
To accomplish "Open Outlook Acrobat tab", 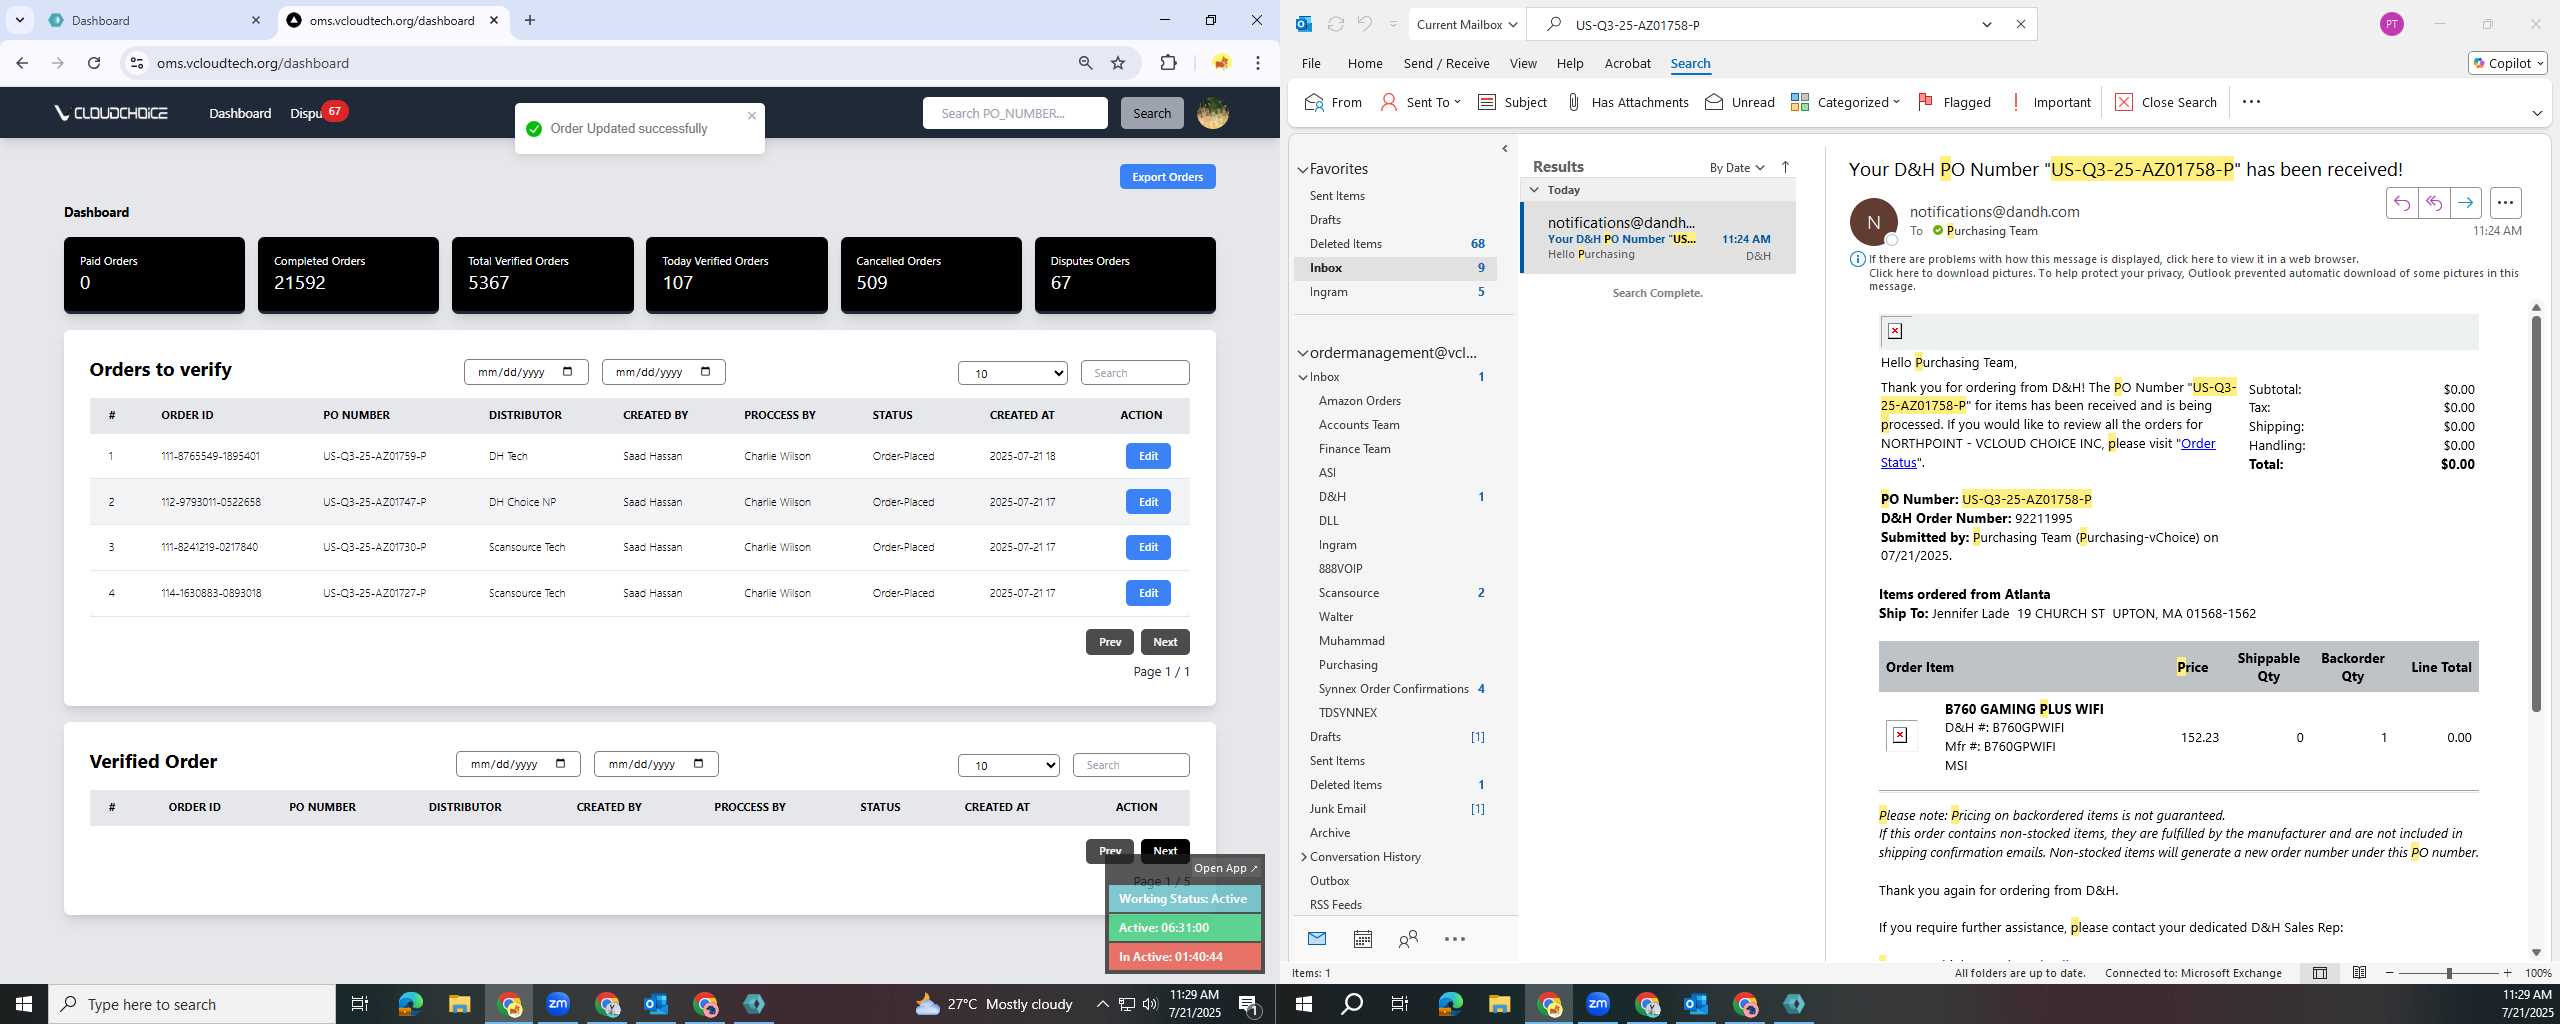I will tap(1627, 63).
